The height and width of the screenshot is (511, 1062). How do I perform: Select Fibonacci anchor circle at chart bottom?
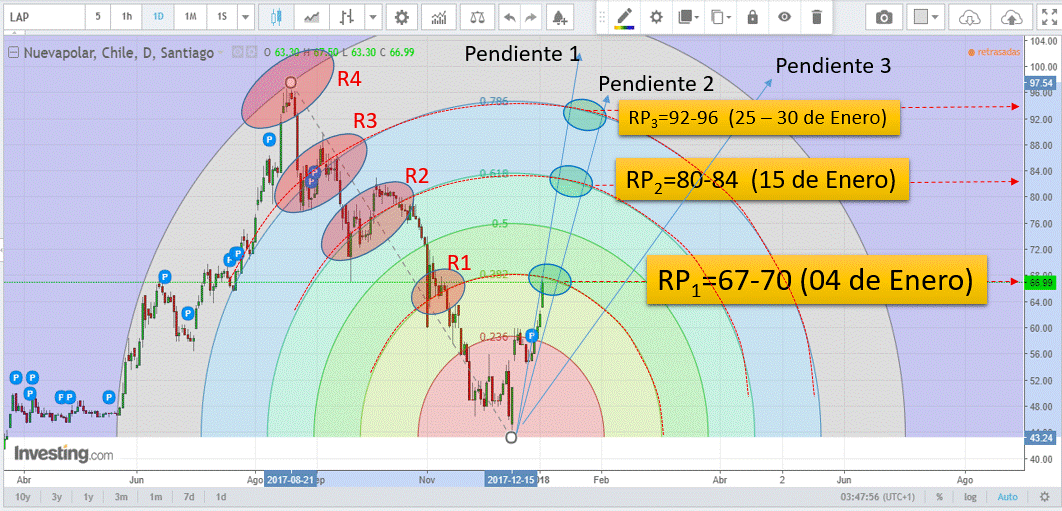[x=511, y=438]
